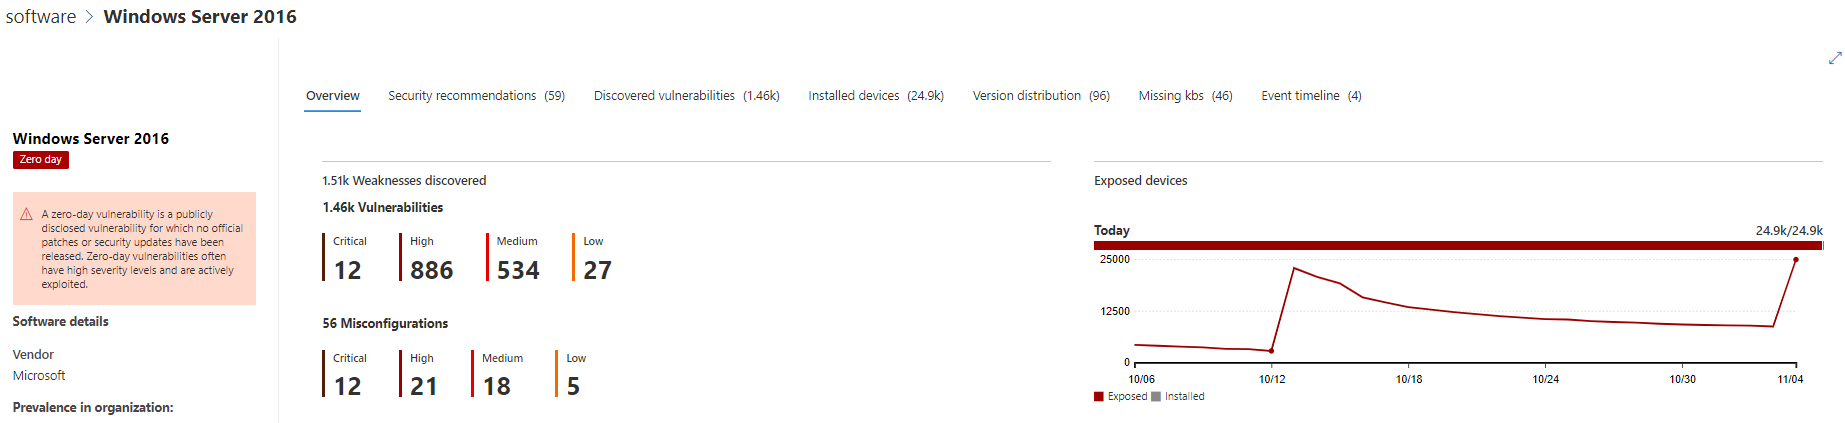The height and width of the screenshot is (423, 1845).
Task: Click the gray Installed legend swatch
Action: 1156,397
